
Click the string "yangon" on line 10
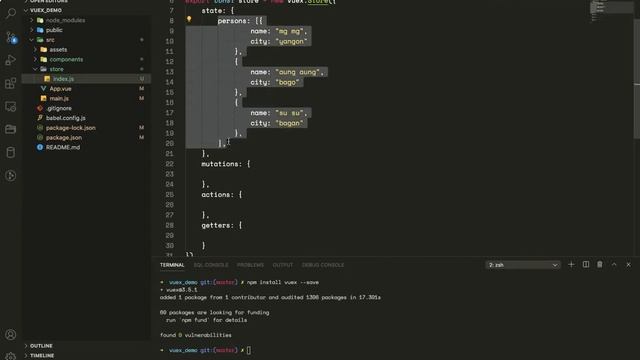coord(291,42)
